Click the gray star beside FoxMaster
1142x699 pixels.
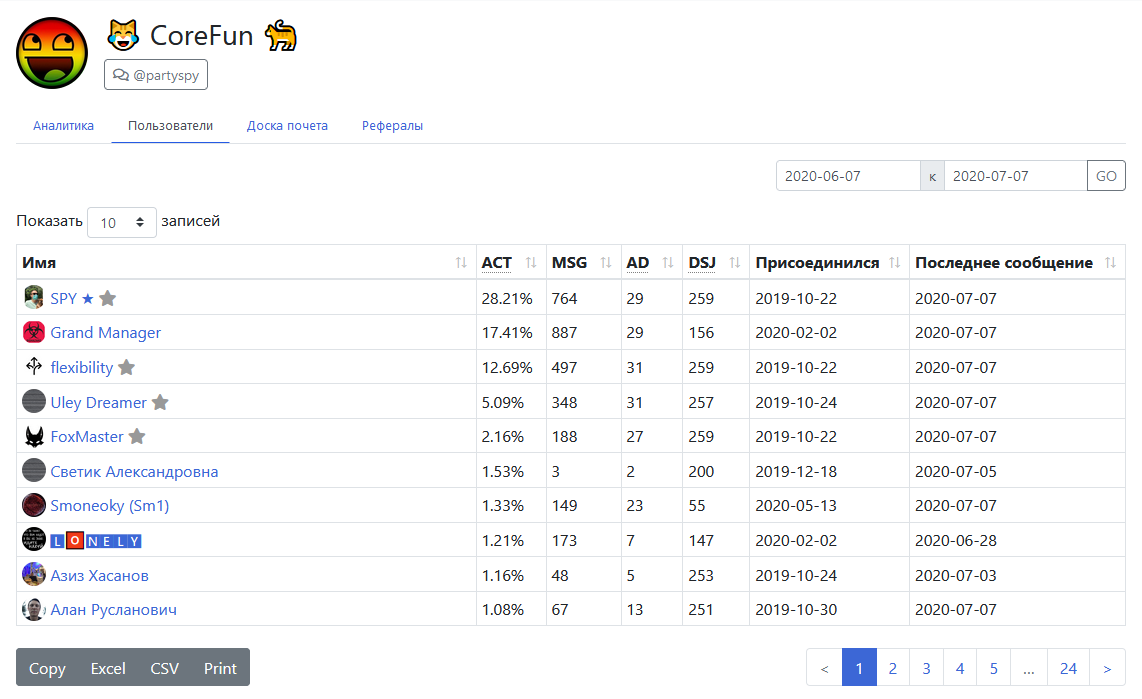137,436
